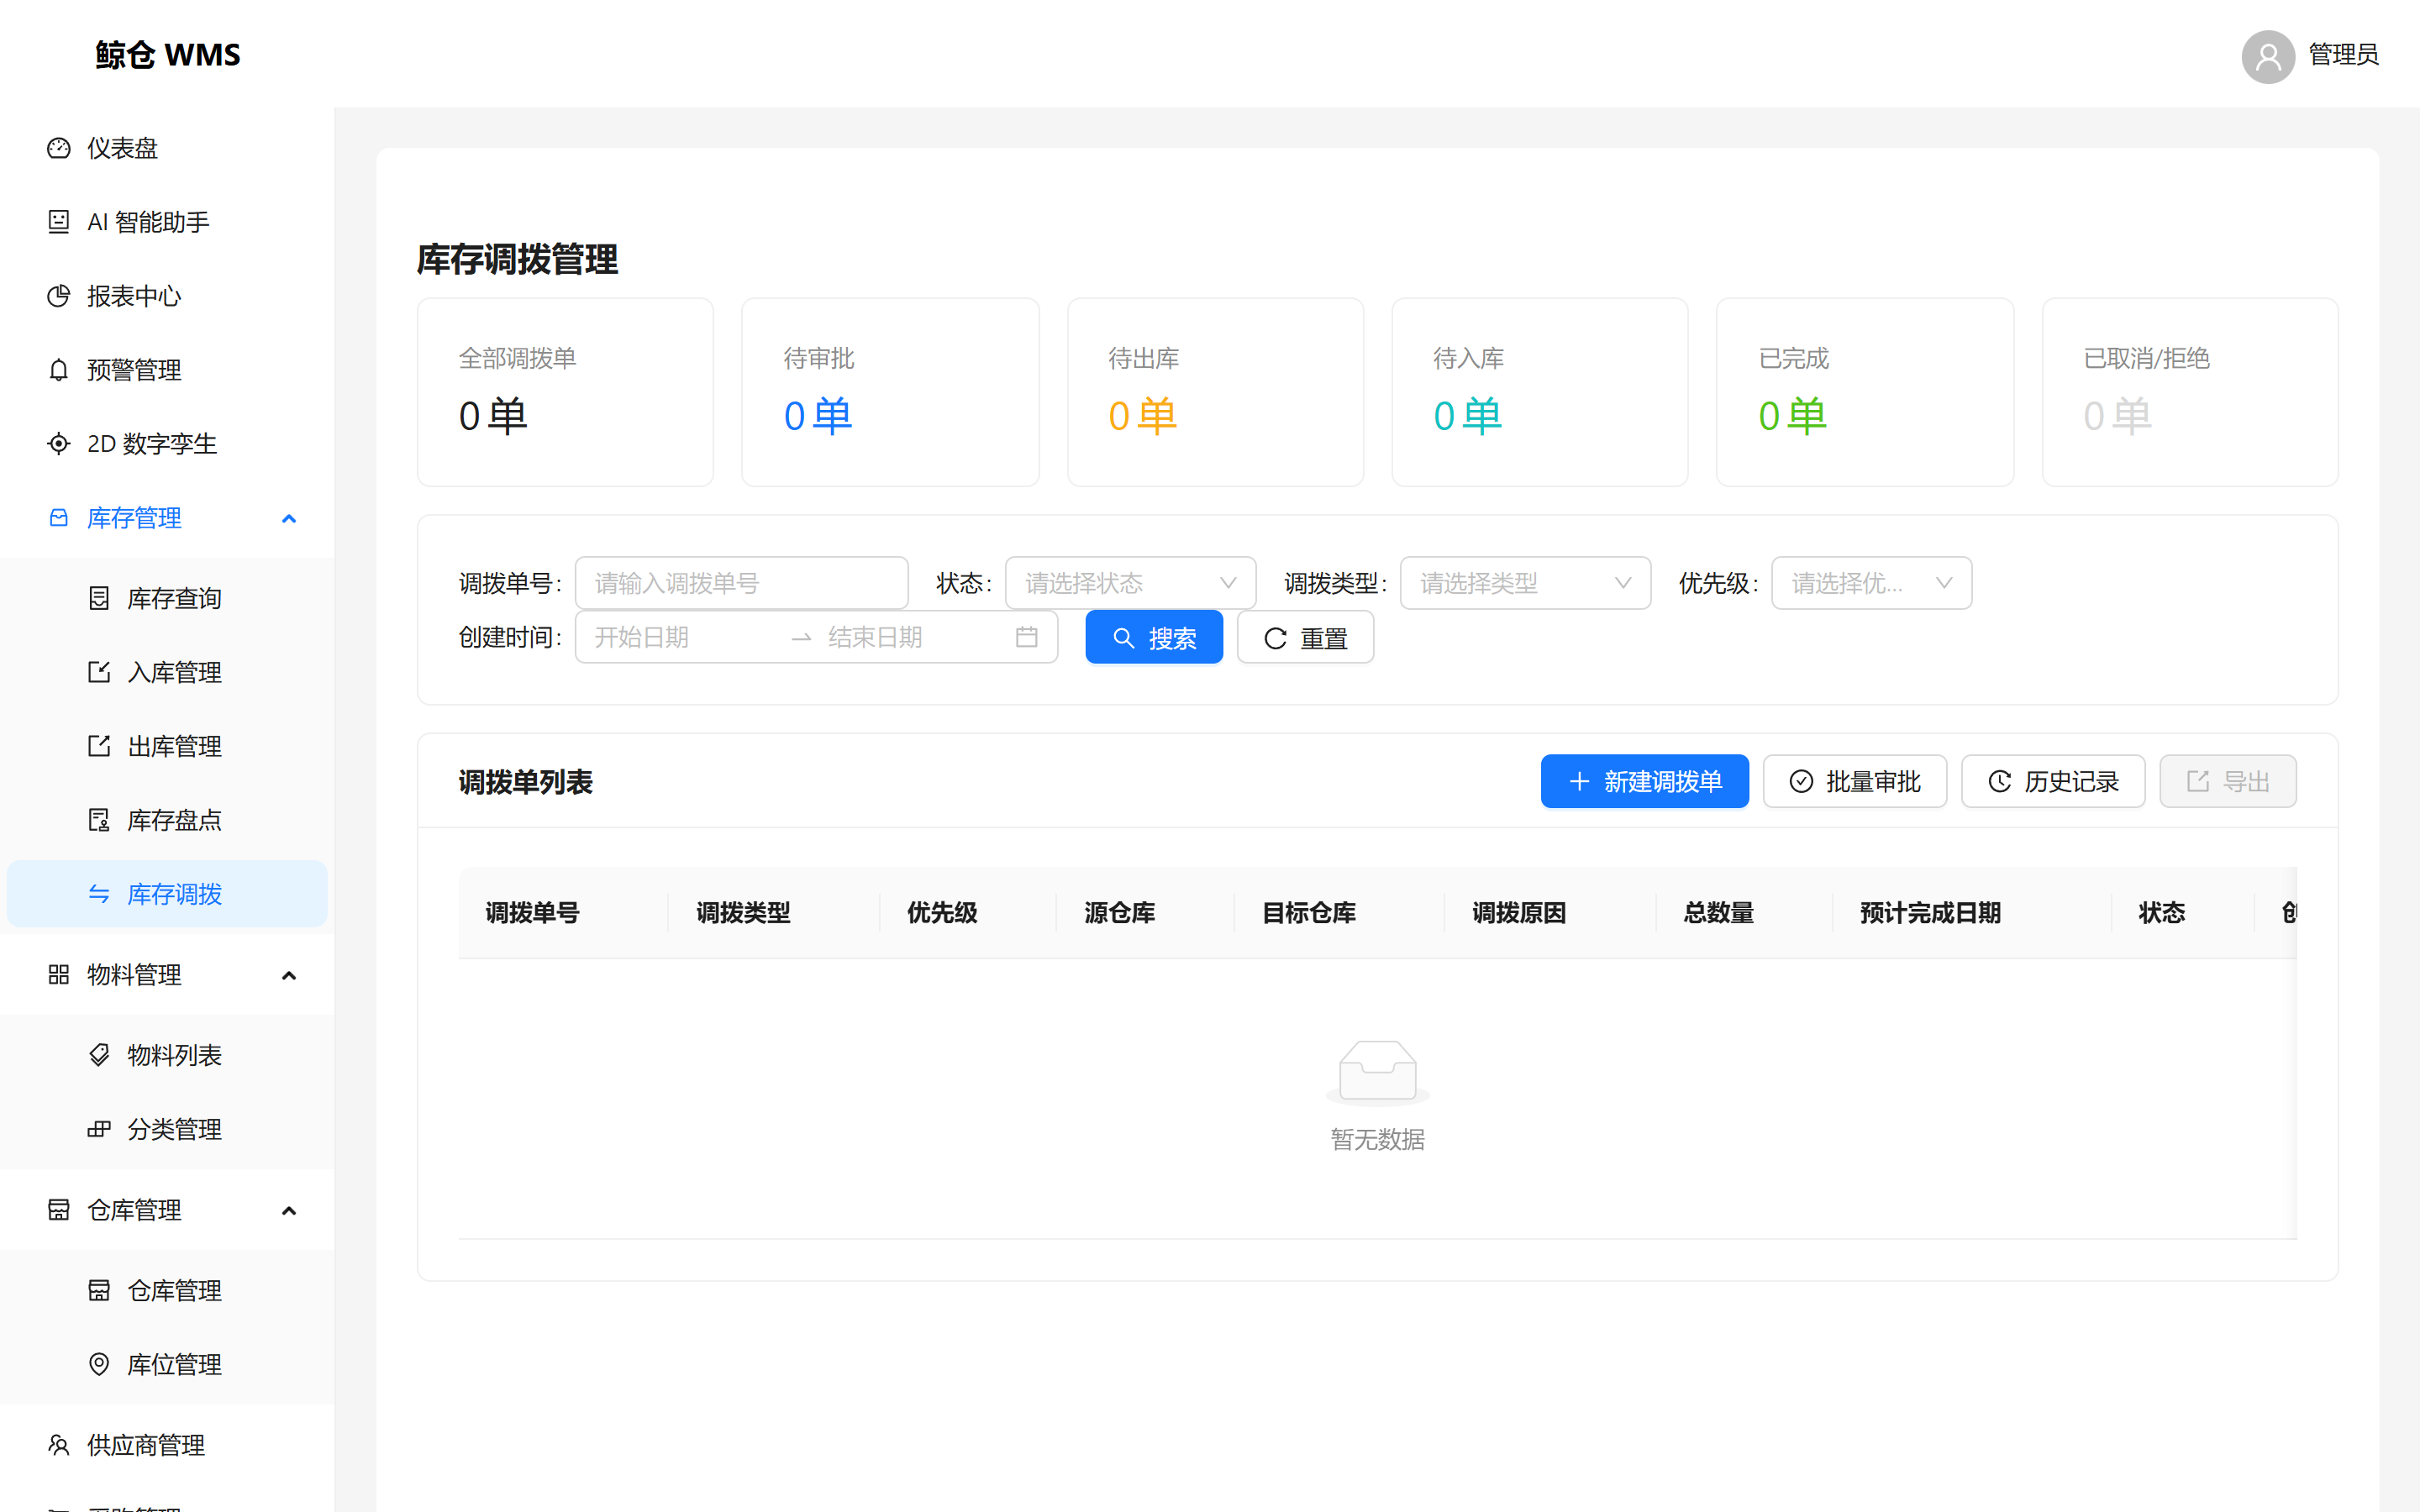
Task: Click the location pin icon beside 库位管理
Action: point(99,1364)
